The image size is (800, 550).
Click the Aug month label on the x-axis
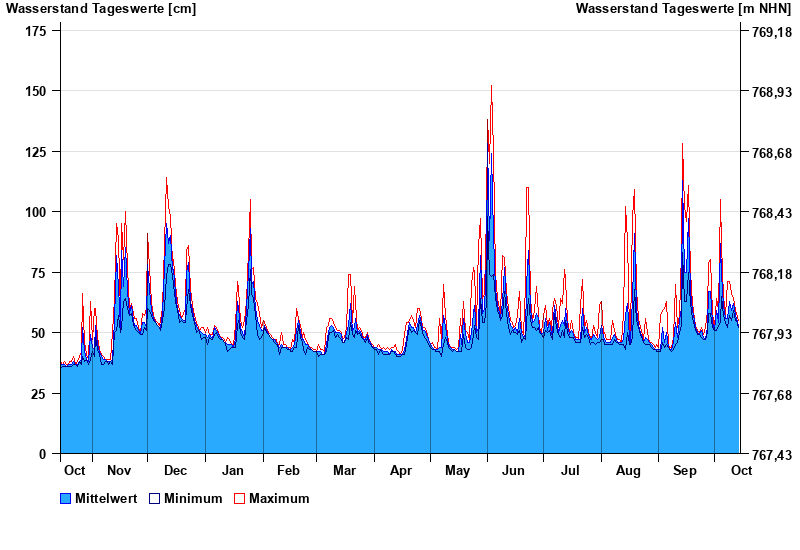tap(628, 470)
